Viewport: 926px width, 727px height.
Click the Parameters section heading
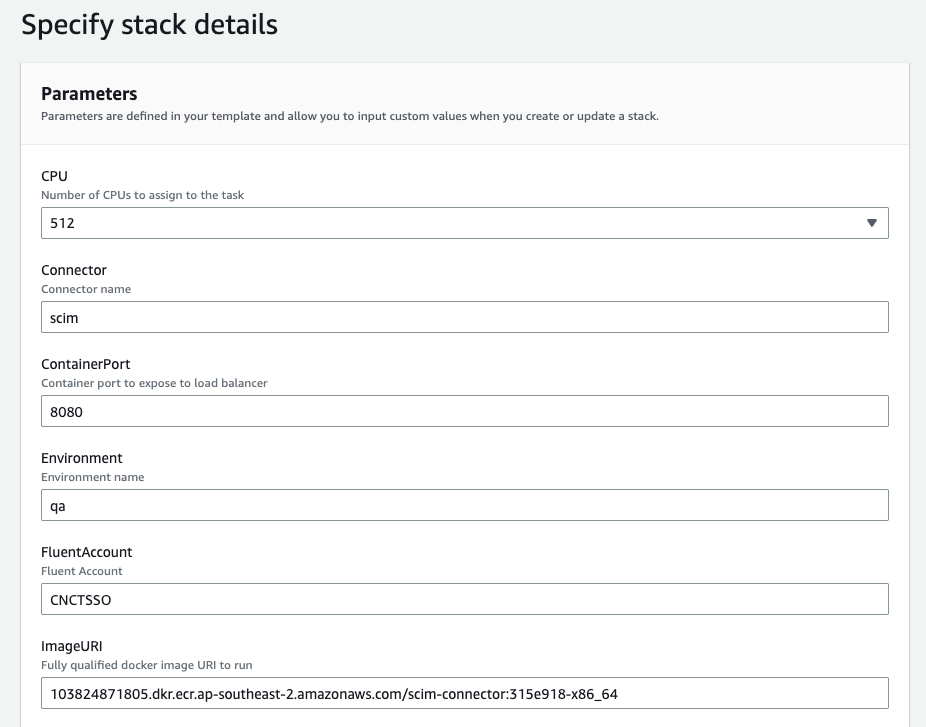[89, 94]
